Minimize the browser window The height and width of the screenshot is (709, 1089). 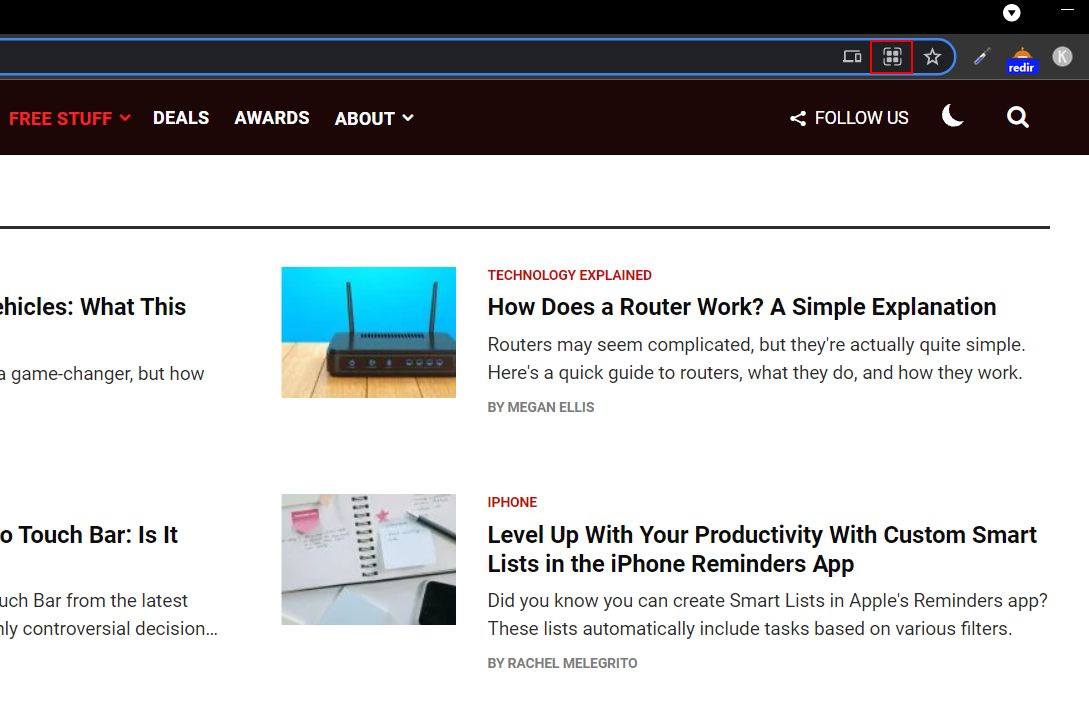(x=1067, y=10)
